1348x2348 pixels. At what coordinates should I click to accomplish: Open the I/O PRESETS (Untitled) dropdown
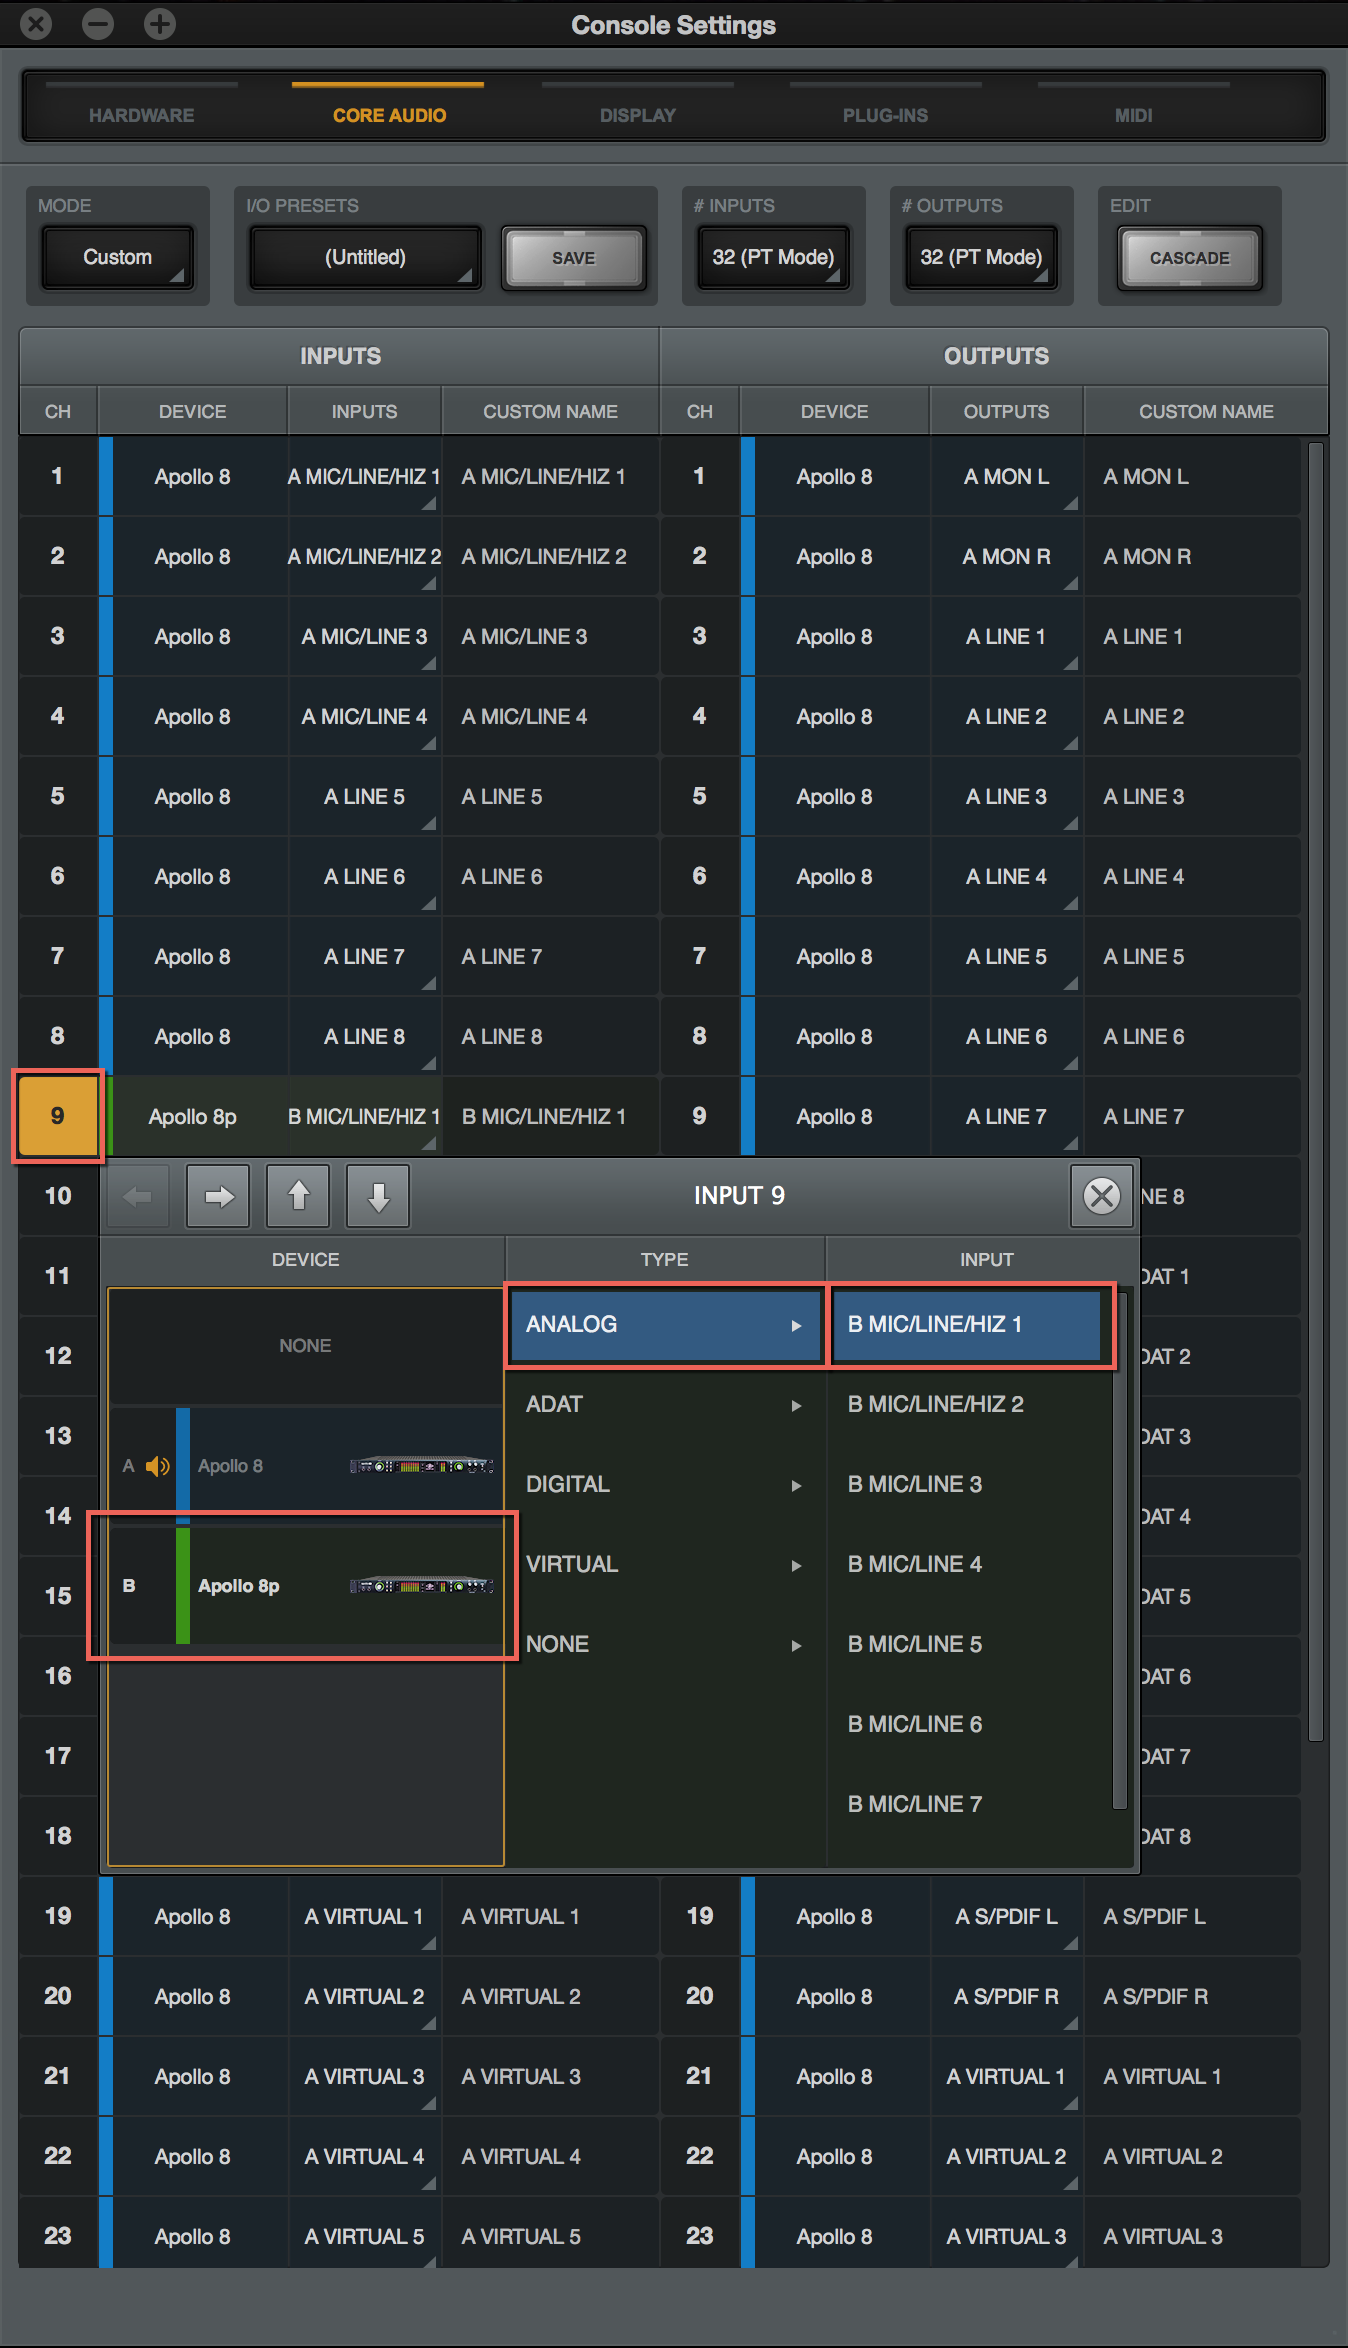(365, 257)
